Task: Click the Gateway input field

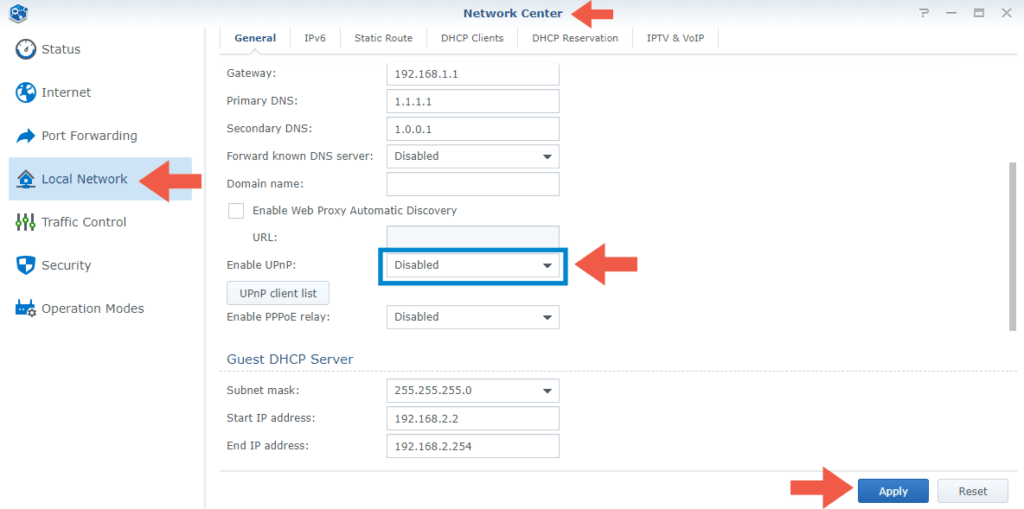Action: coord(473,74)
